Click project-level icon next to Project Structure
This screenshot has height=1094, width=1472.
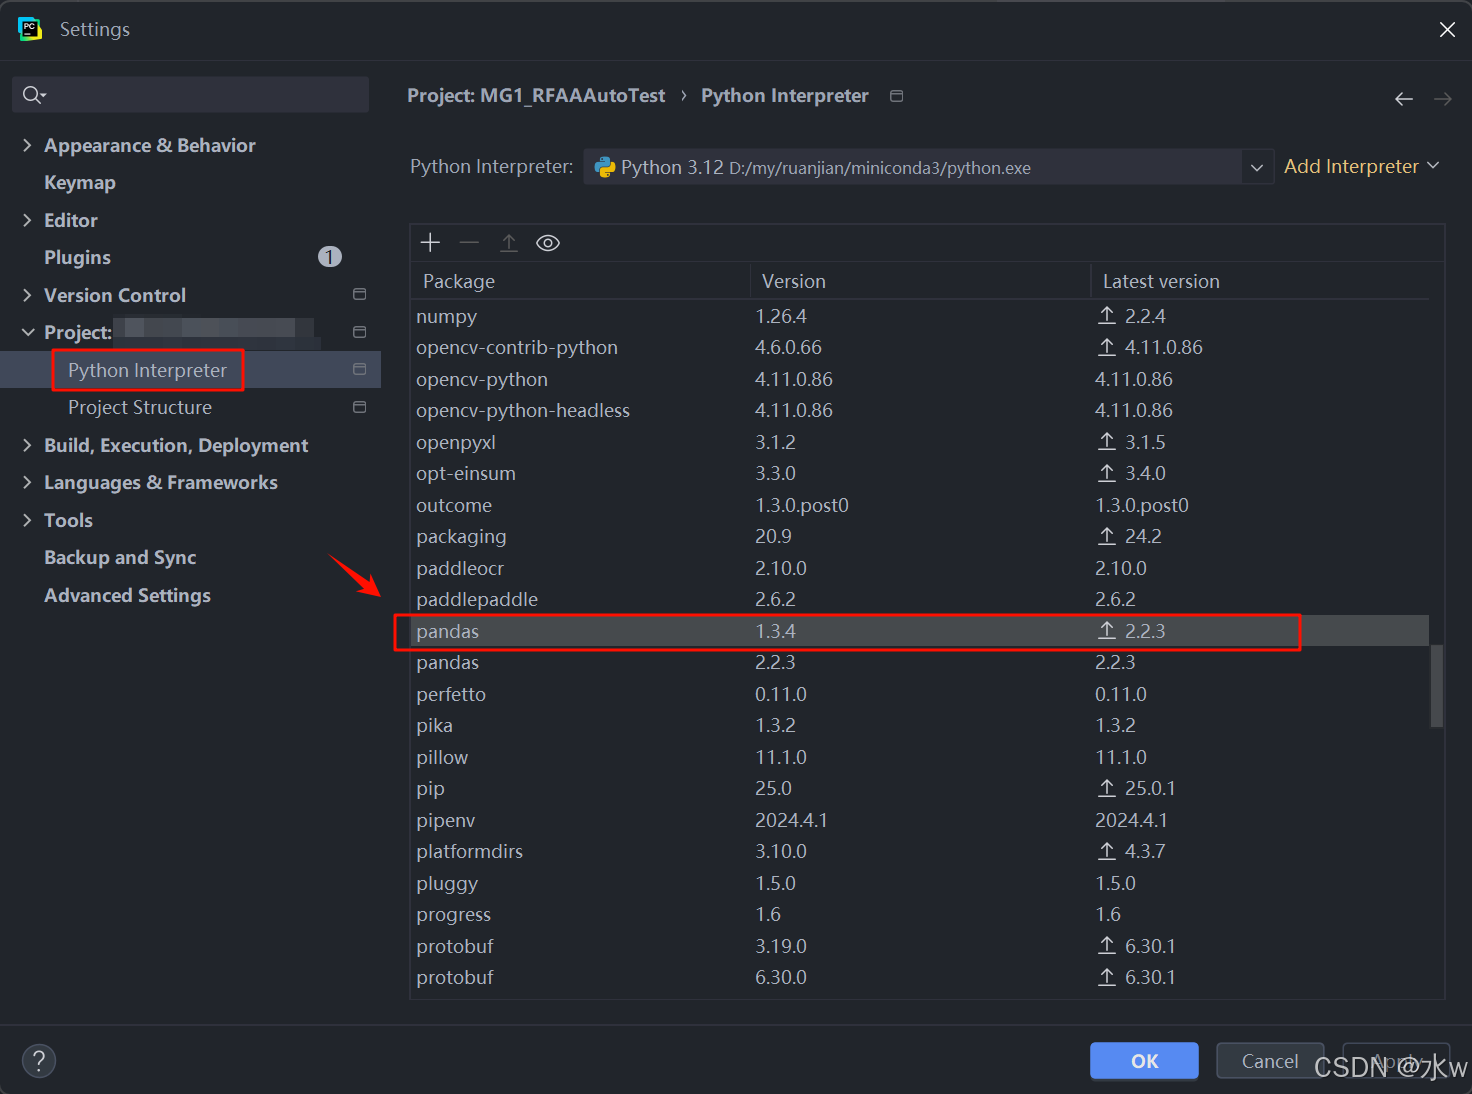pos(360,407)
